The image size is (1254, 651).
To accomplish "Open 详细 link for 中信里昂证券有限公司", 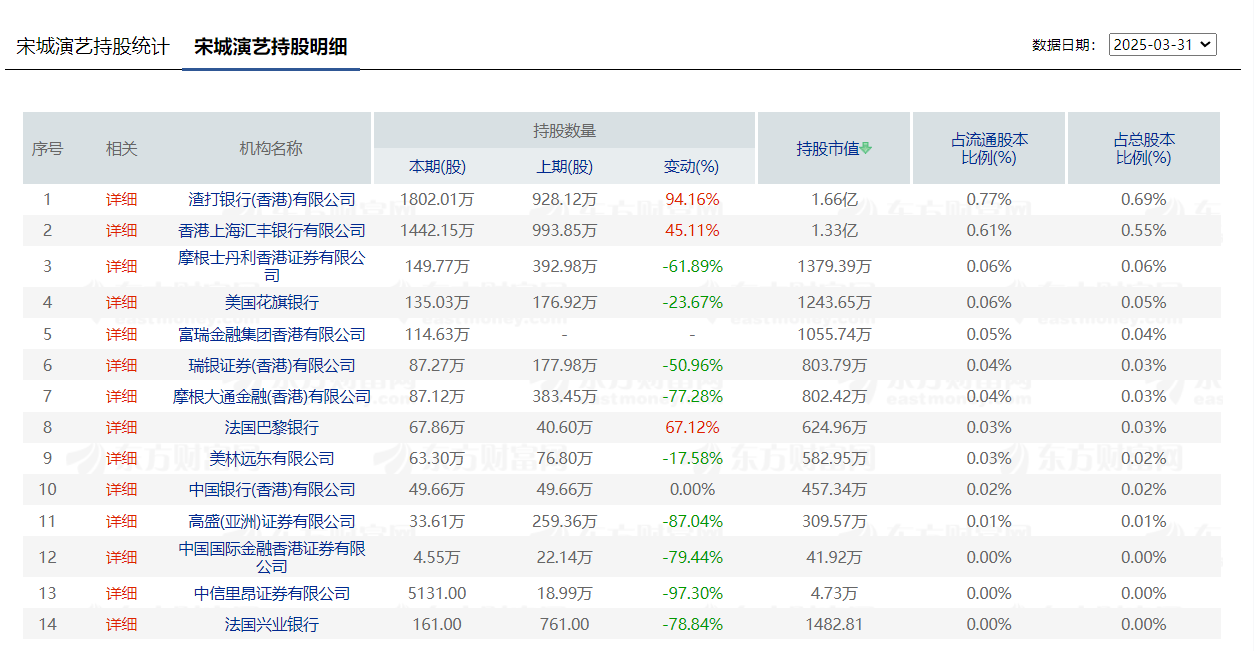I will click(122, 593).
